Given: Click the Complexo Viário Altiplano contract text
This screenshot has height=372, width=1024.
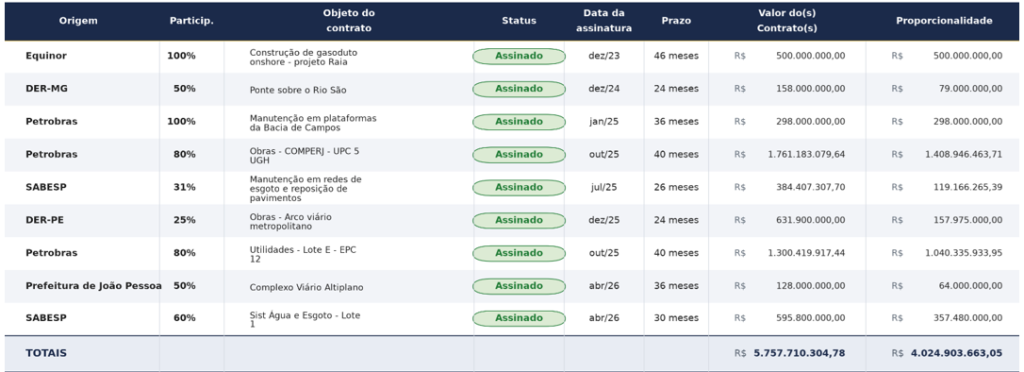Looking at the screenshot, I should pyautogui.click(x=306, y=287).
